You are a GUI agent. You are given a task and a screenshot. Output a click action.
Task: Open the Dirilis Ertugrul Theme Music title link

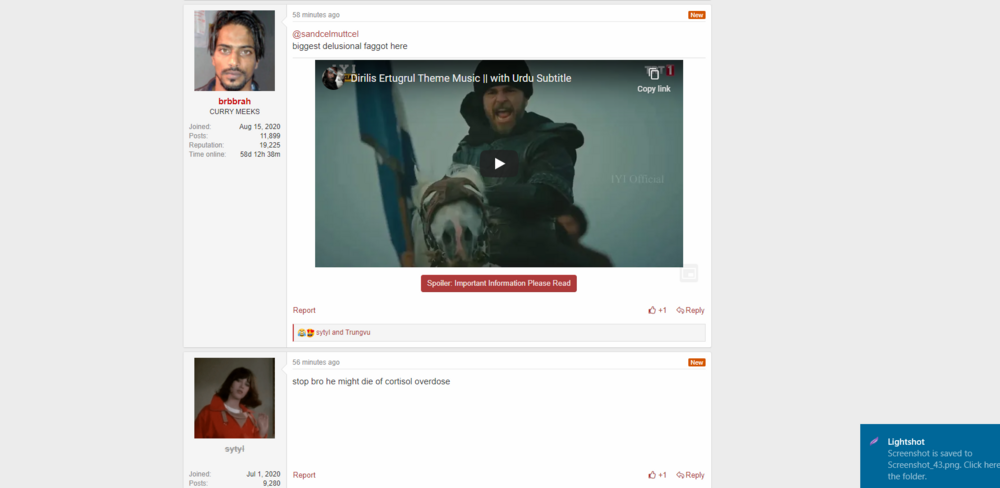tap(461, 78)
